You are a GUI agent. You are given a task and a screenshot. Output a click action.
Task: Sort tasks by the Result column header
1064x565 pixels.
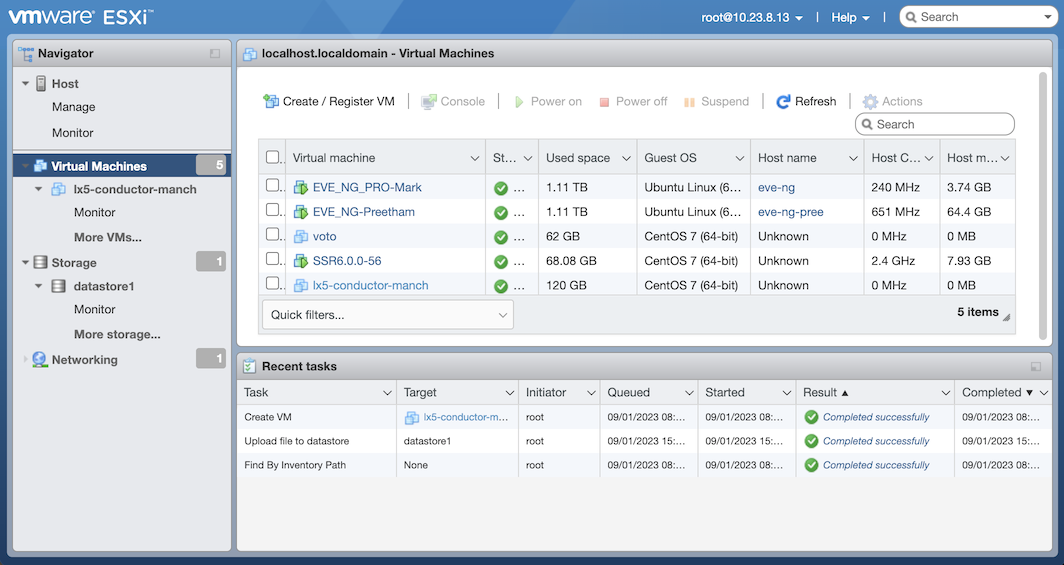coord(821,393)
